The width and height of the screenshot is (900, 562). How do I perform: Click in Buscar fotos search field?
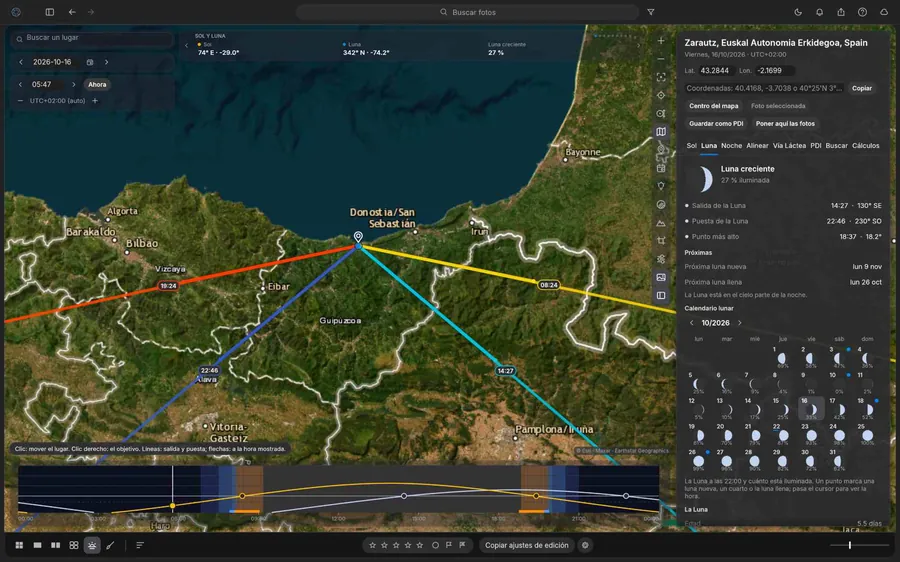click(x=467, y=12)
